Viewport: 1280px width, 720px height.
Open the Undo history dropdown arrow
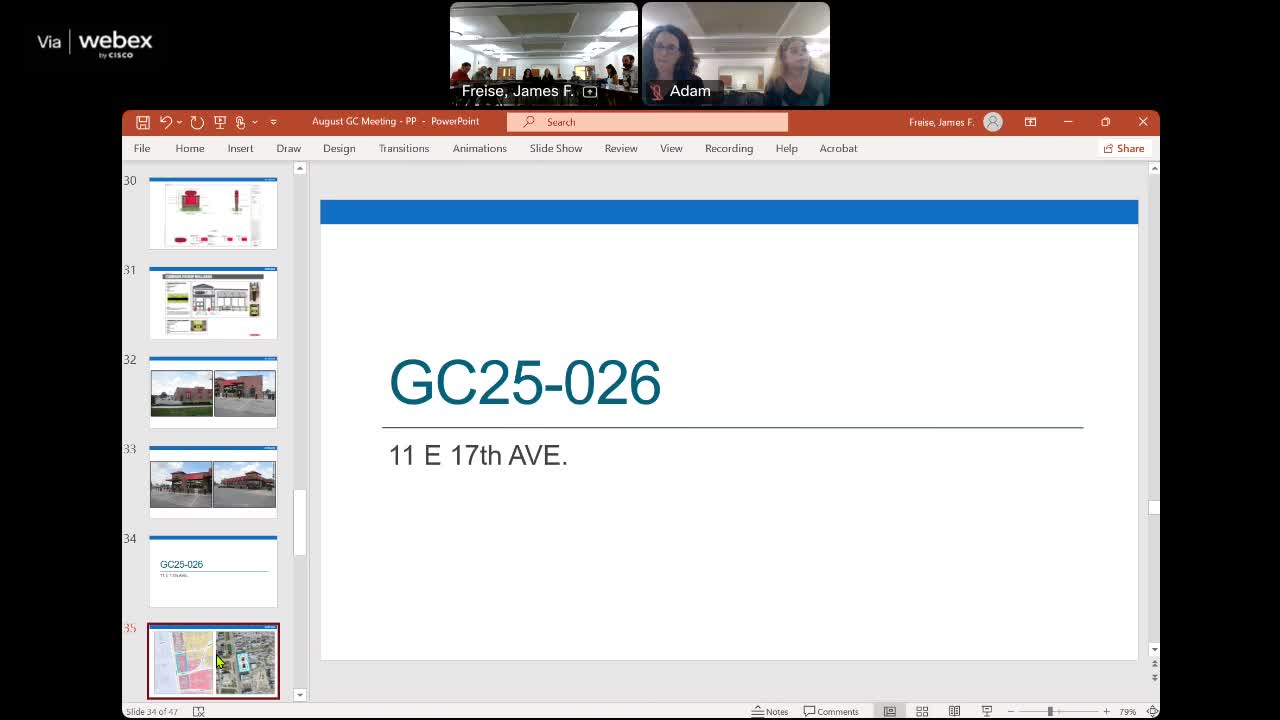[179, 122]
